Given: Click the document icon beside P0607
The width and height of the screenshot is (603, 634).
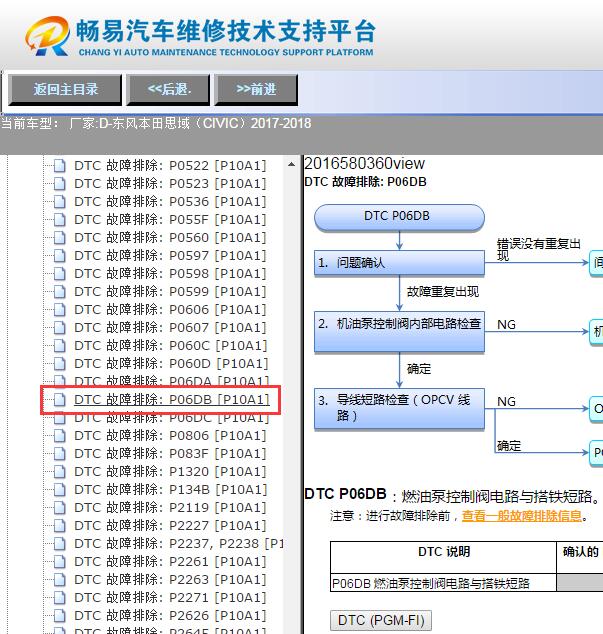Looking at the screenshot, I should [59, 328].
